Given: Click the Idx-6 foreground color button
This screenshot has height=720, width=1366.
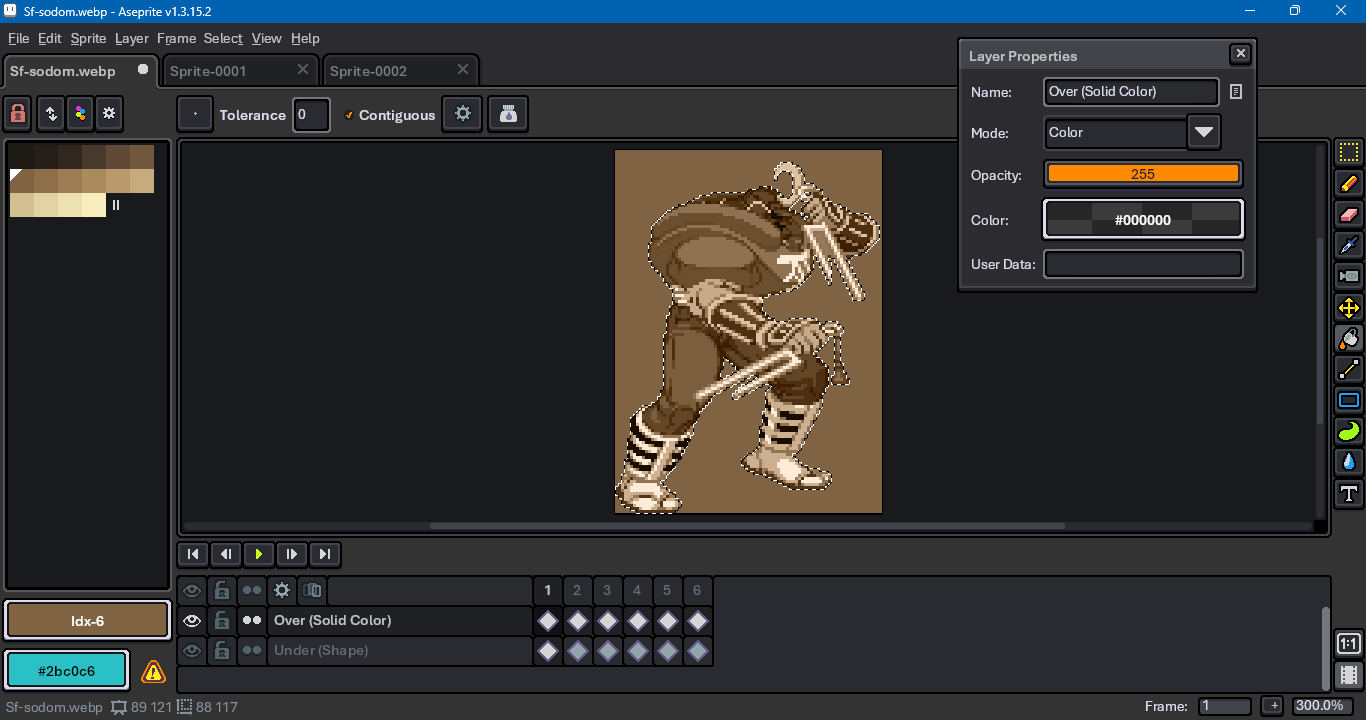Looking at the screenshot, I should click(87, 621).
